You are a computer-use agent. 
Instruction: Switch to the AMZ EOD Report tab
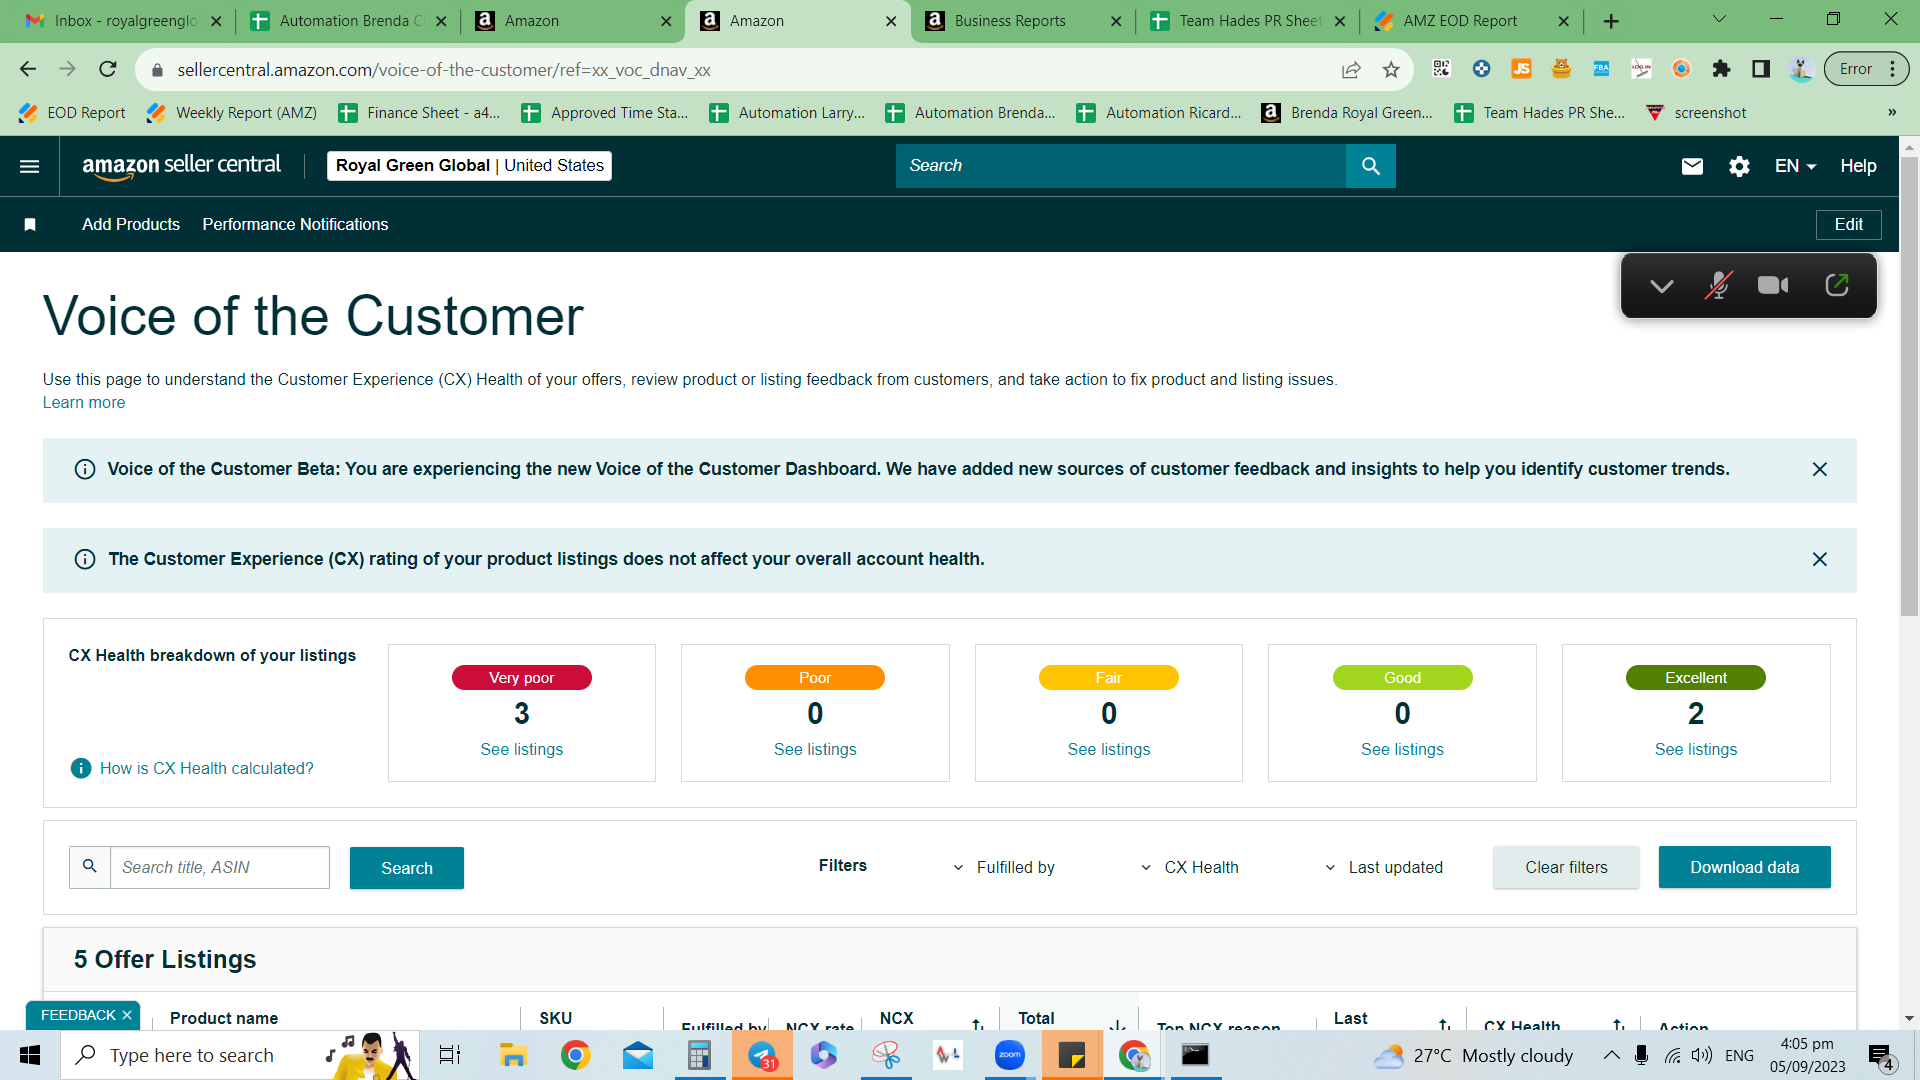click(x=1472, y=21)
